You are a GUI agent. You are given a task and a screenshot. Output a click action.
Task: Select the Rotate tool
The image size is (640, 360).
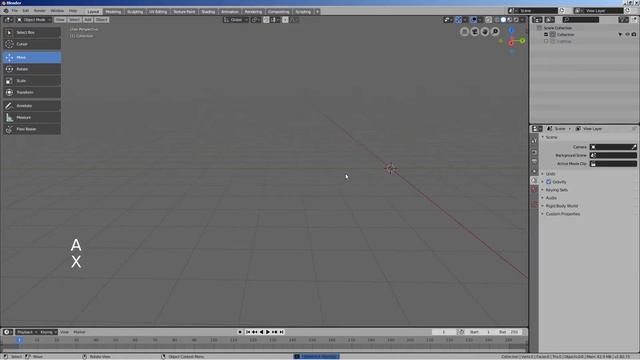coord(32,69)
